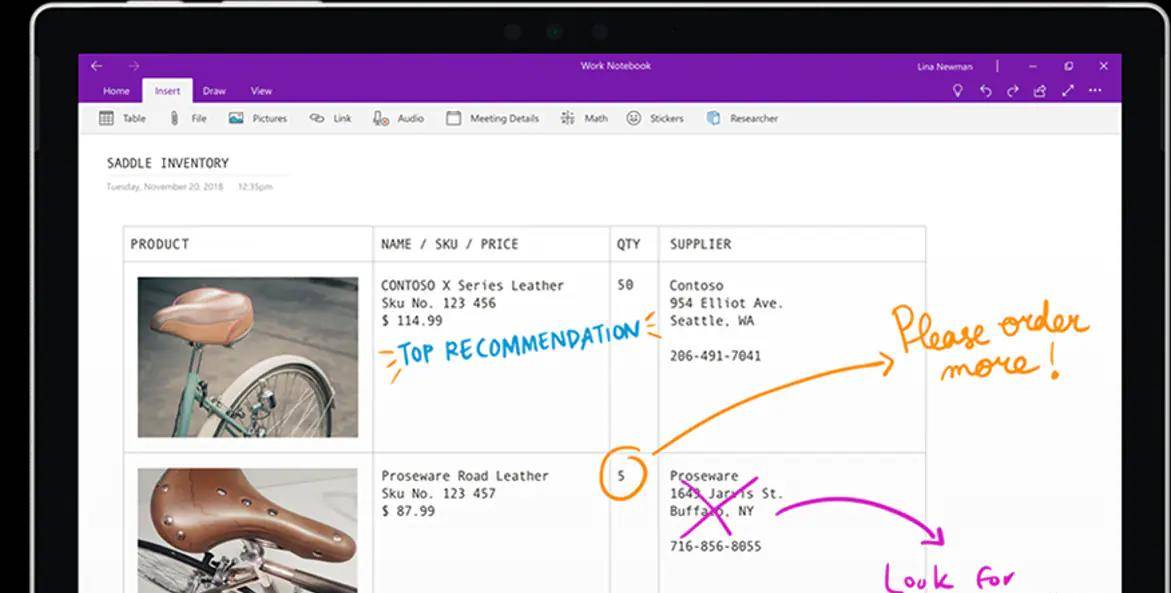The width and height of the screenshot is (1171, 593).
Task: Select the Insert tab
Action: (x=167, y=91)
